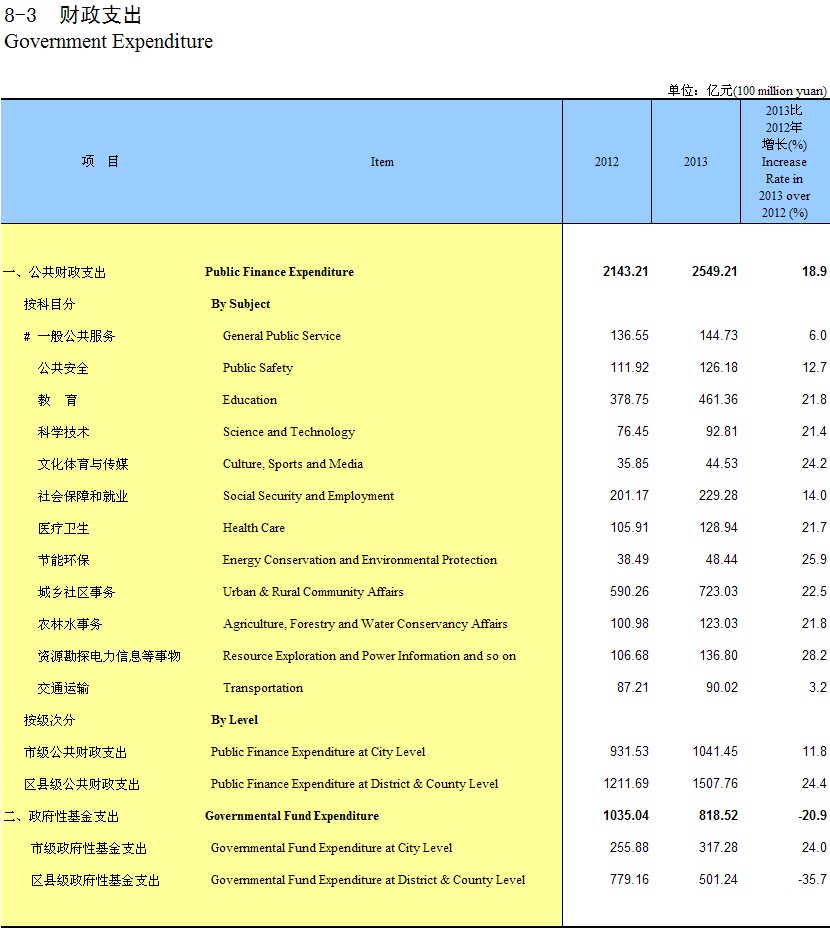The width and height of the screenshot is (830, 928).
Task: Click the 2012 column header
Action: coord(606,162)
